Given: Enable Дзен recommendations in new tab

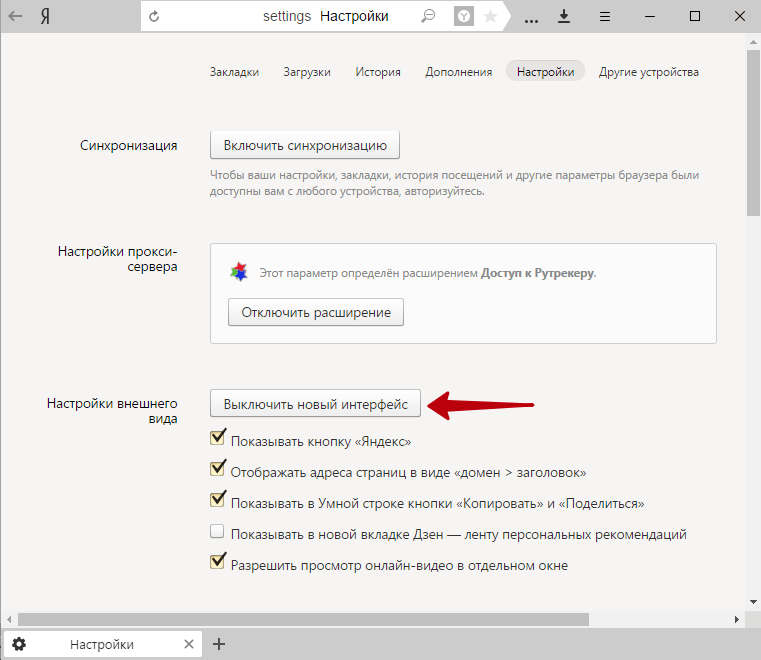Looking at the screenshot, I should coord(217,531).
